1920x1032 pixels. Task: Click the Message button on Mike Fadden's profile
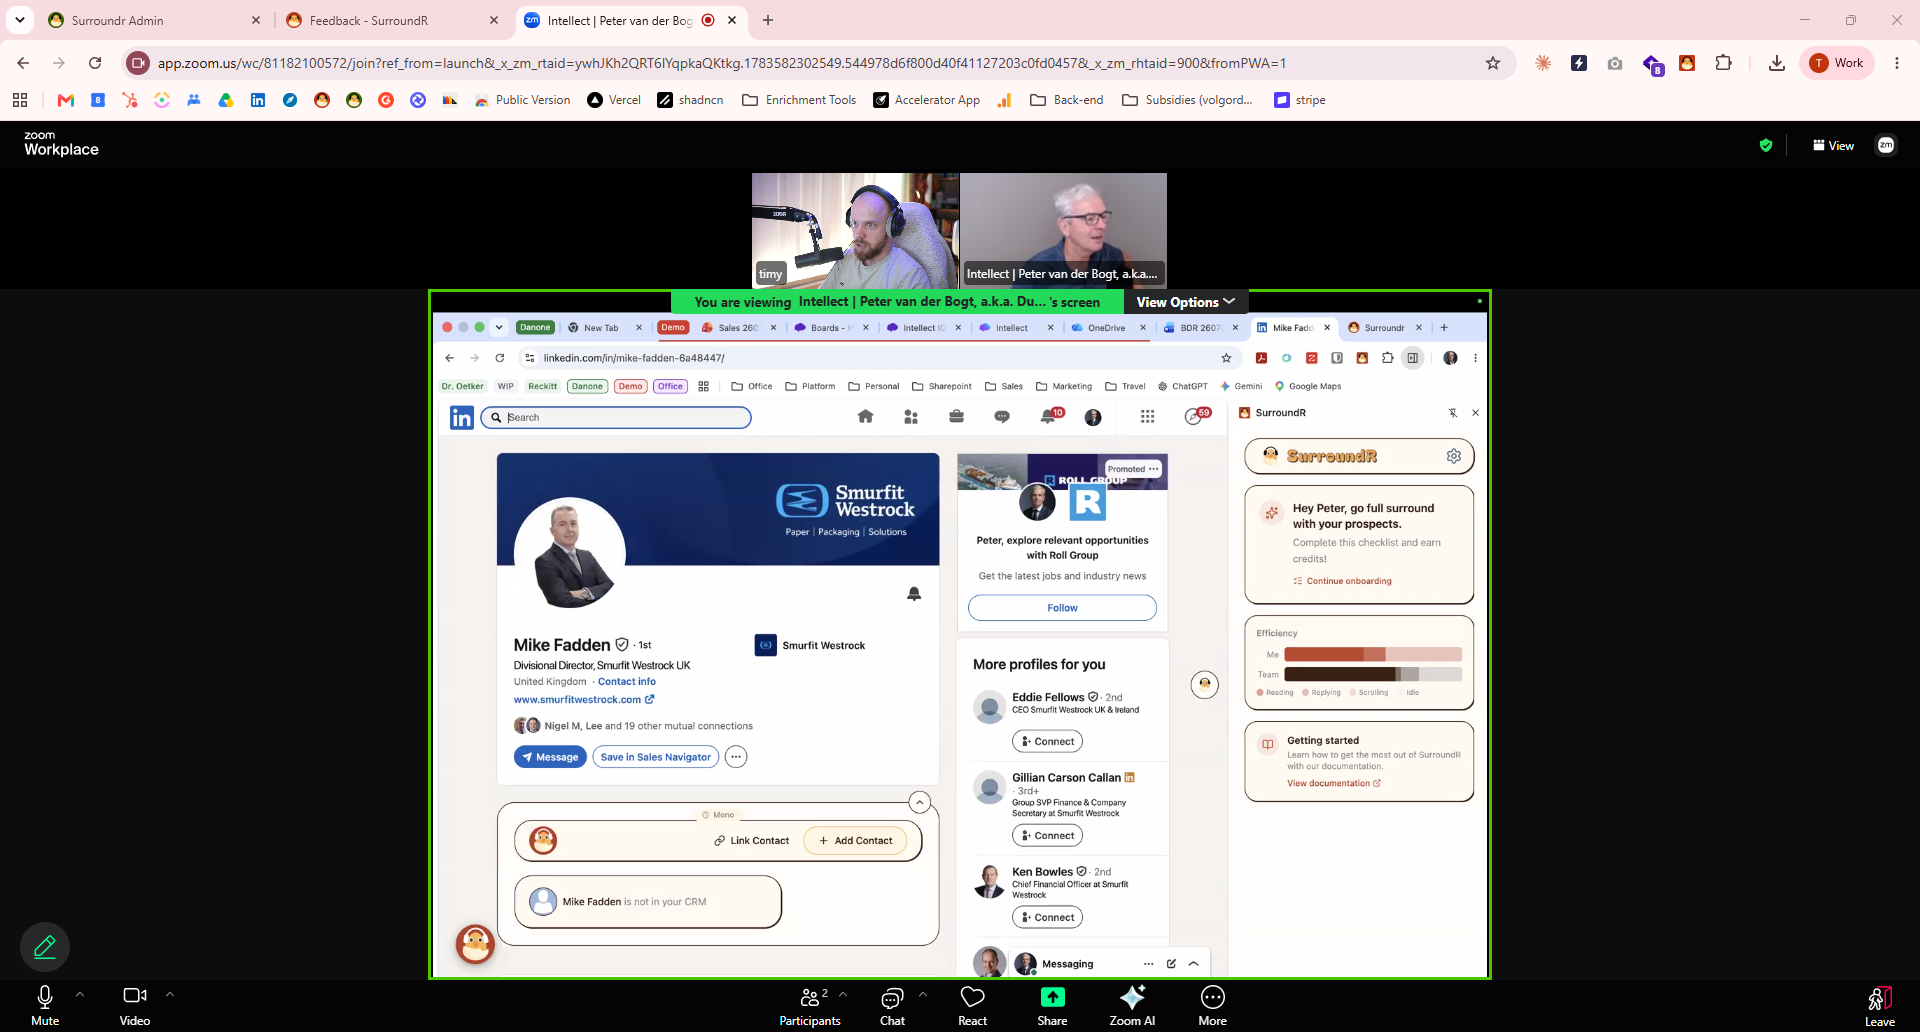point(550,757)
